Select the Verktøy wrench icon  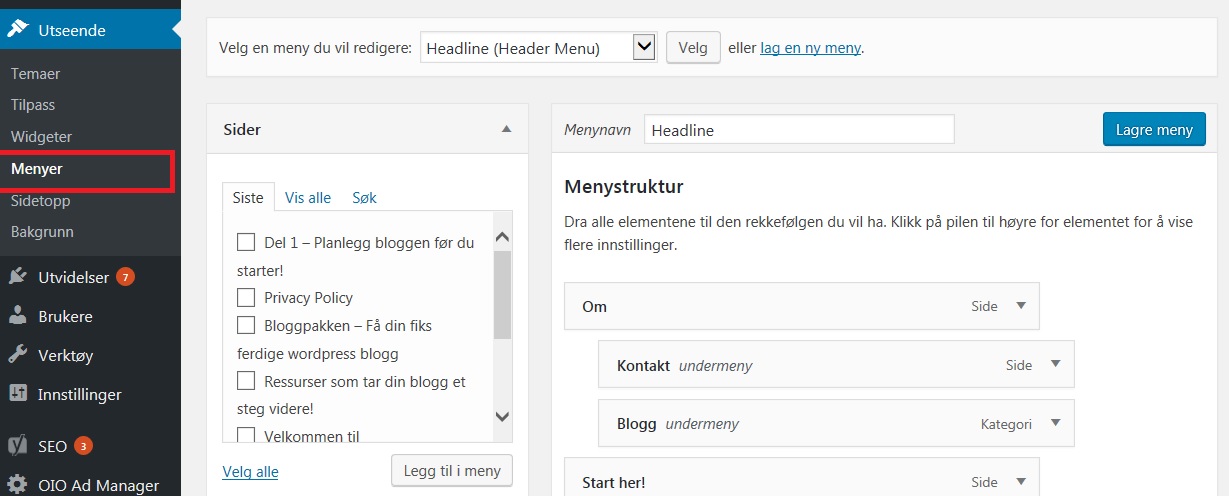point(18,355)
